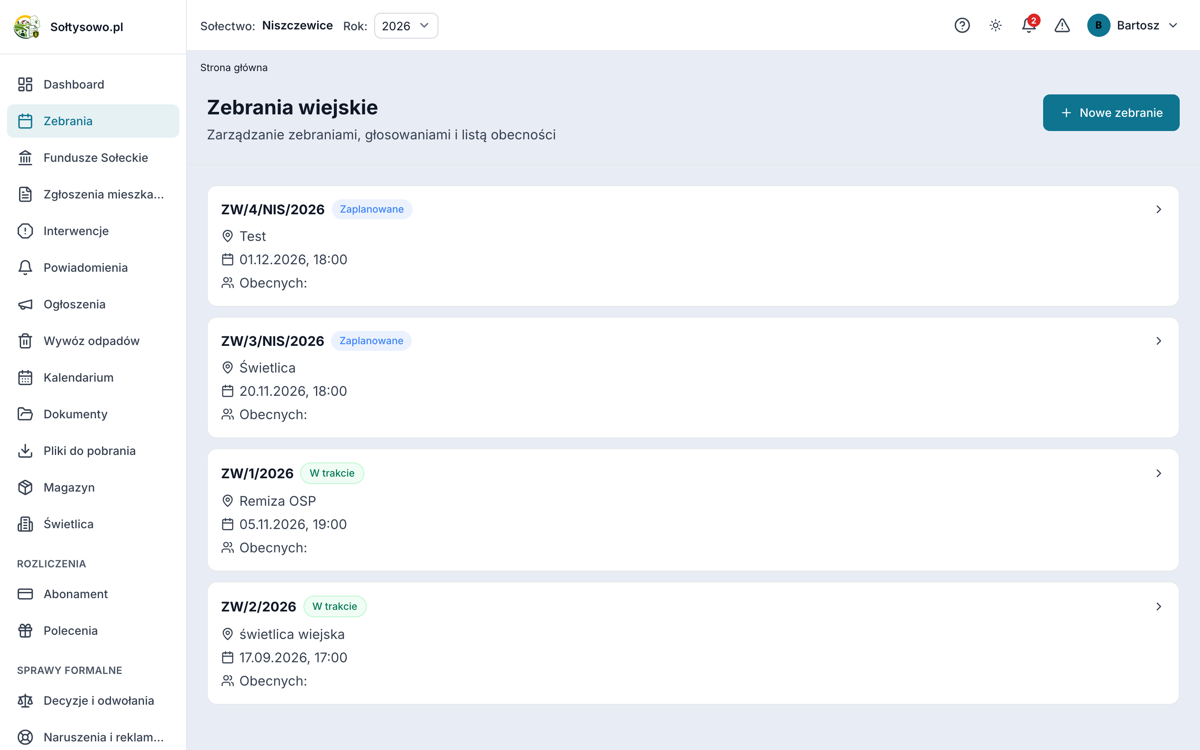The height and width of the screenshot is (750, 1200).
Task: Open the help question mark icon
Action: pos(962,26)
